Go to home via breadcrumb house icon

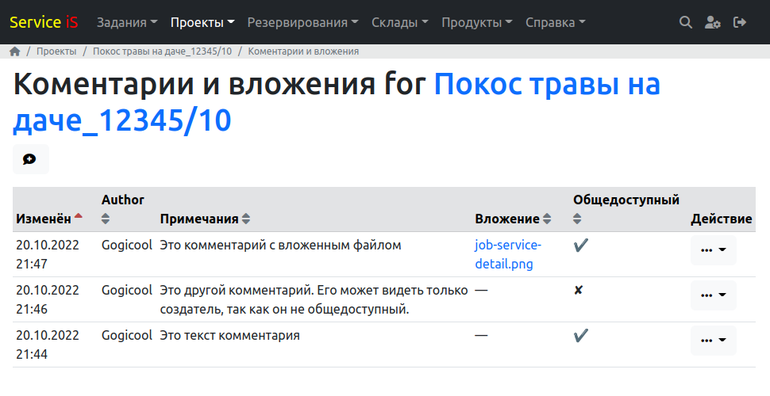click(15, 51)
